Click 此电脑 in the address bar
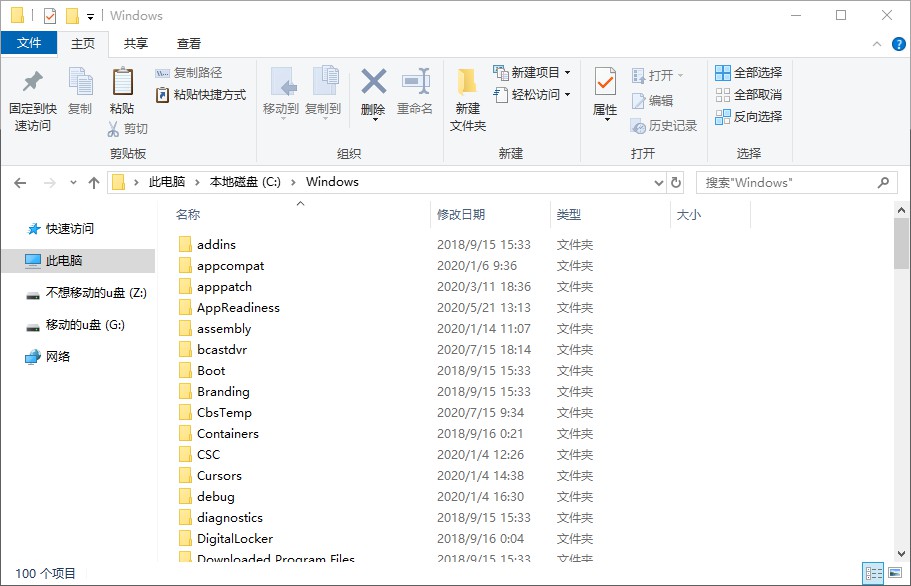This screenshot has width=911, height=586. pos(167,182)
